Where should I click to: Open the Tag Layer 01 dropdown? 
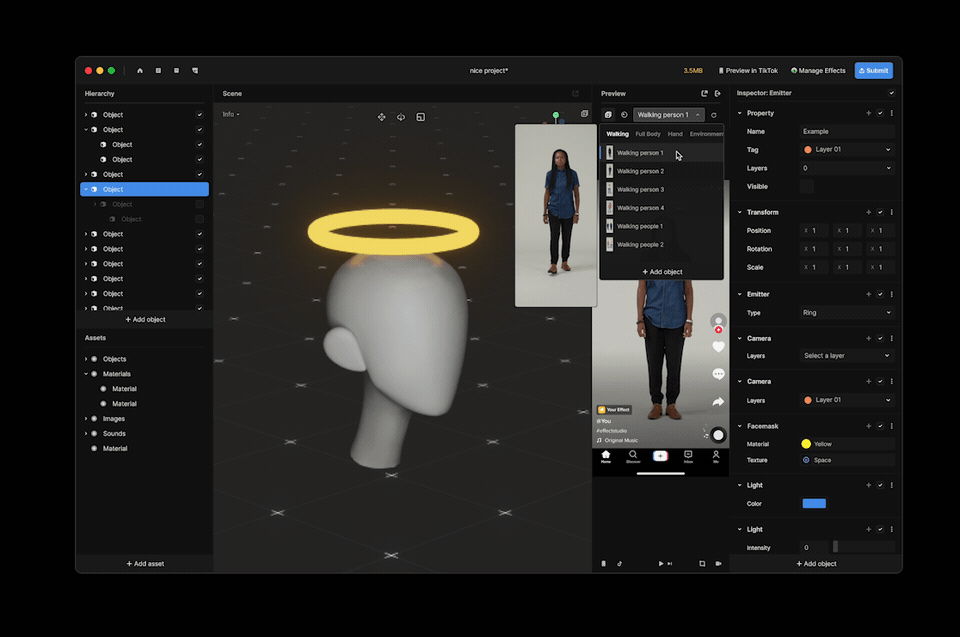point(847,149)
